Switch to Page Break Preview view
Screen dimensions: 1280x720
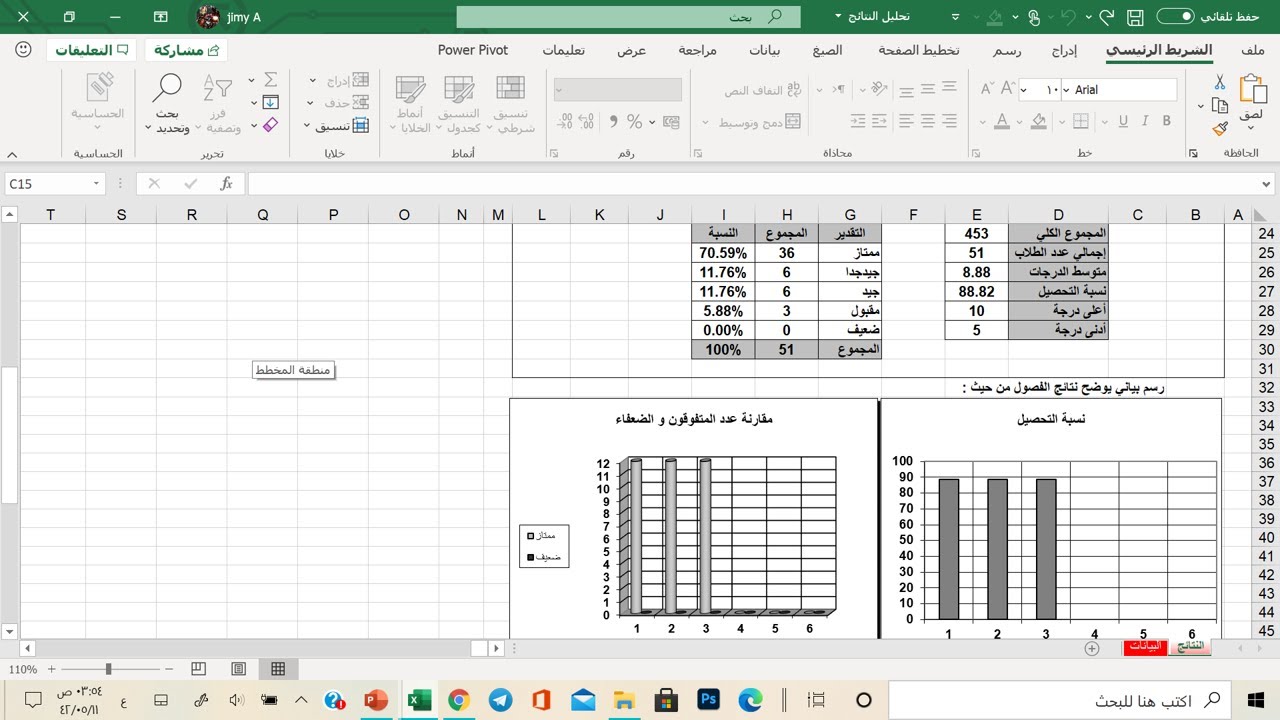click(198, 669)
